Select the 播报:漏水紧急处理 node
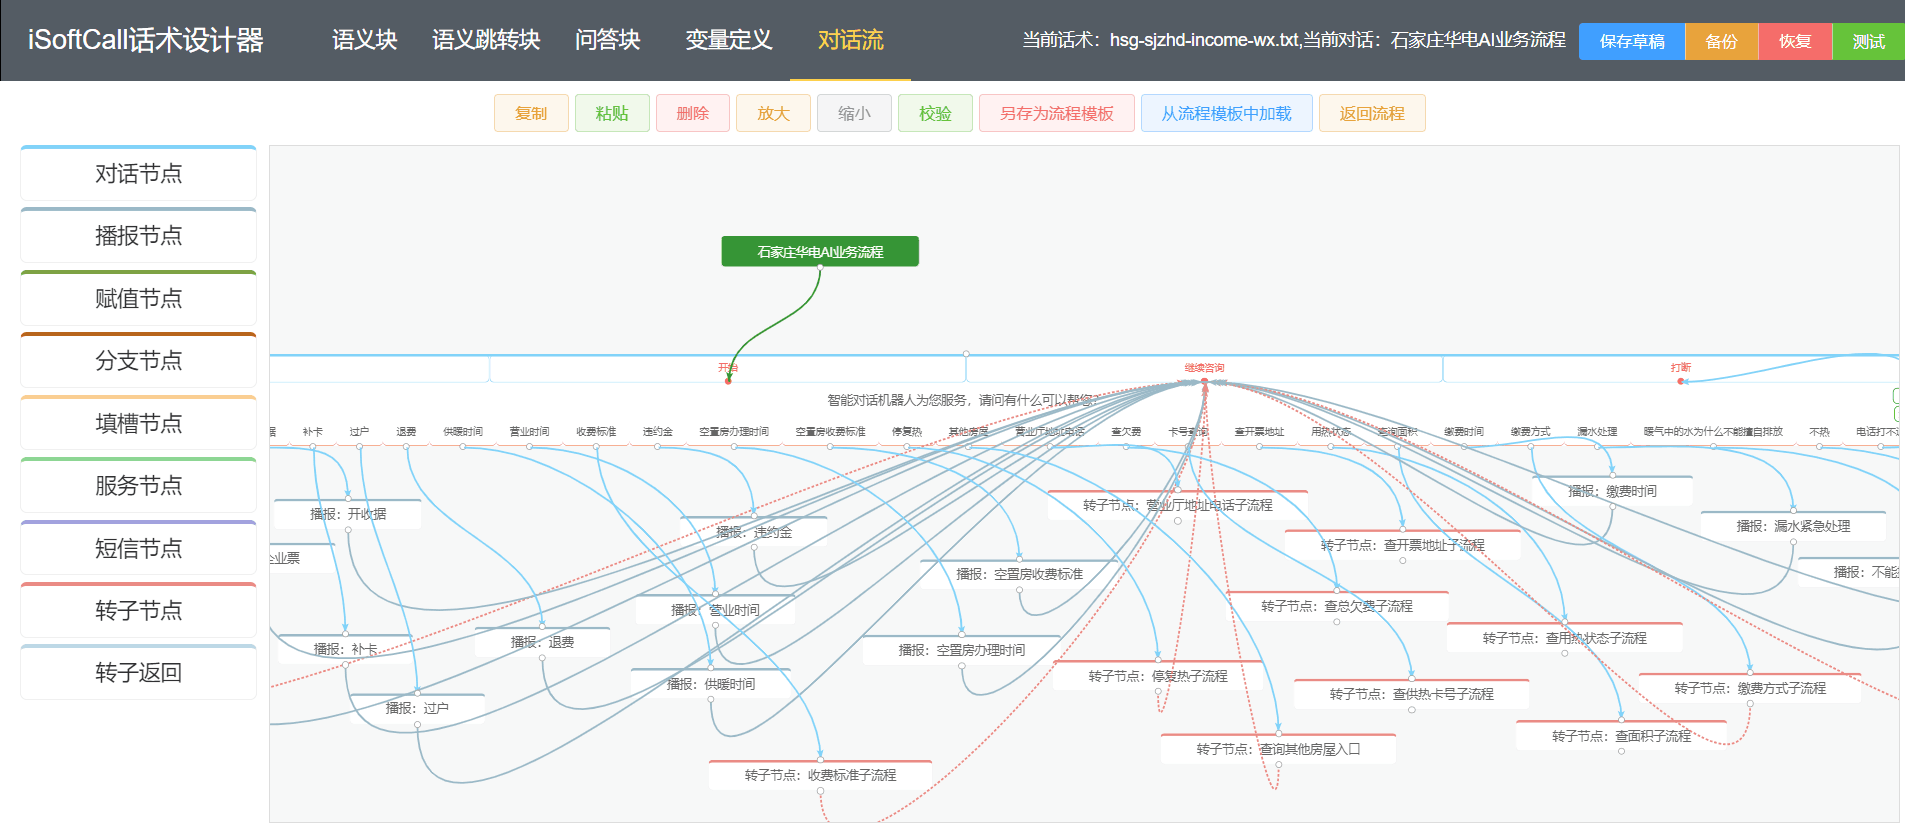The height and width of the screenshot is (824, 1905). tap(1793, 526)
